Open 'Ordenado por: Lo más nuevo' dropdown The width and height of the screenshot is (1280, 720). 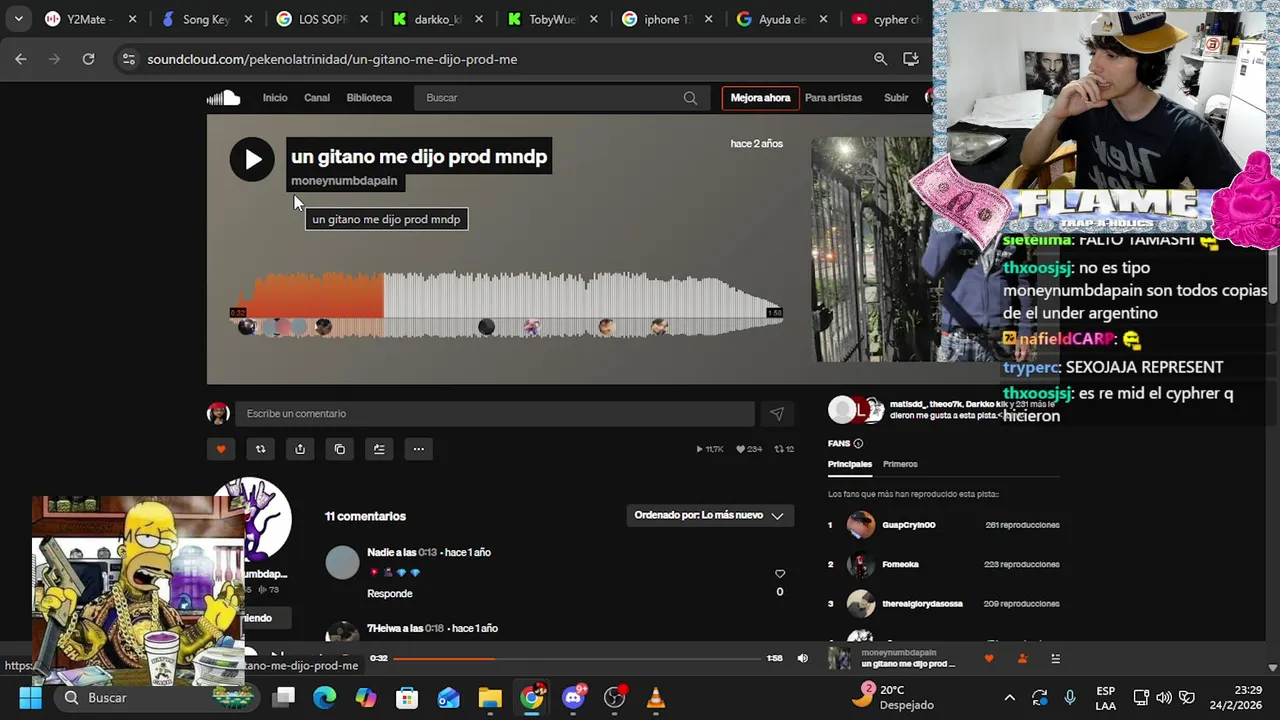[709, 515]
